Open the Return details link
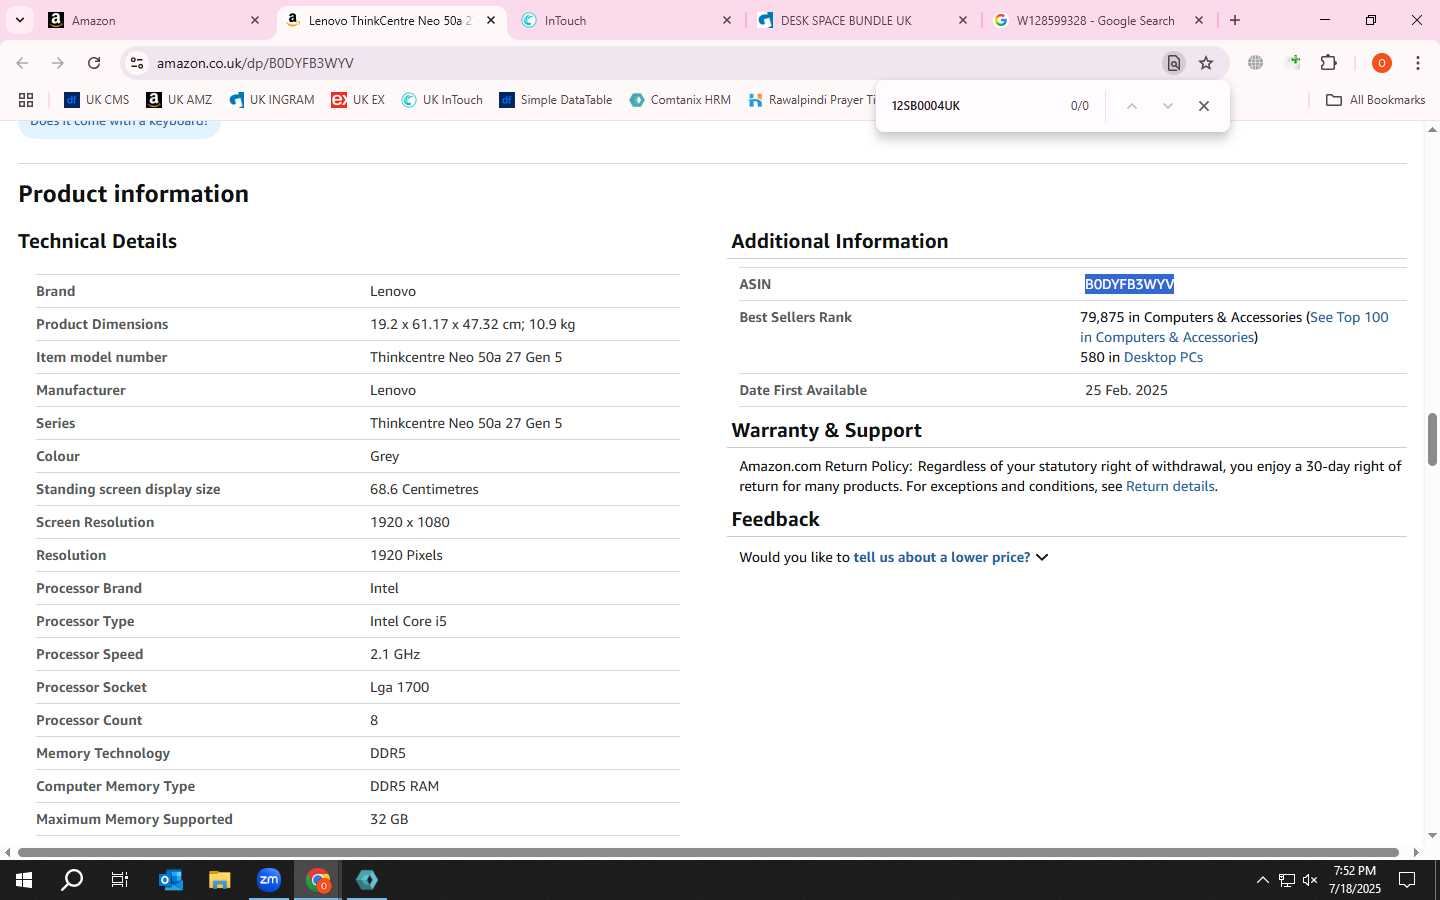 (1170, 486)
